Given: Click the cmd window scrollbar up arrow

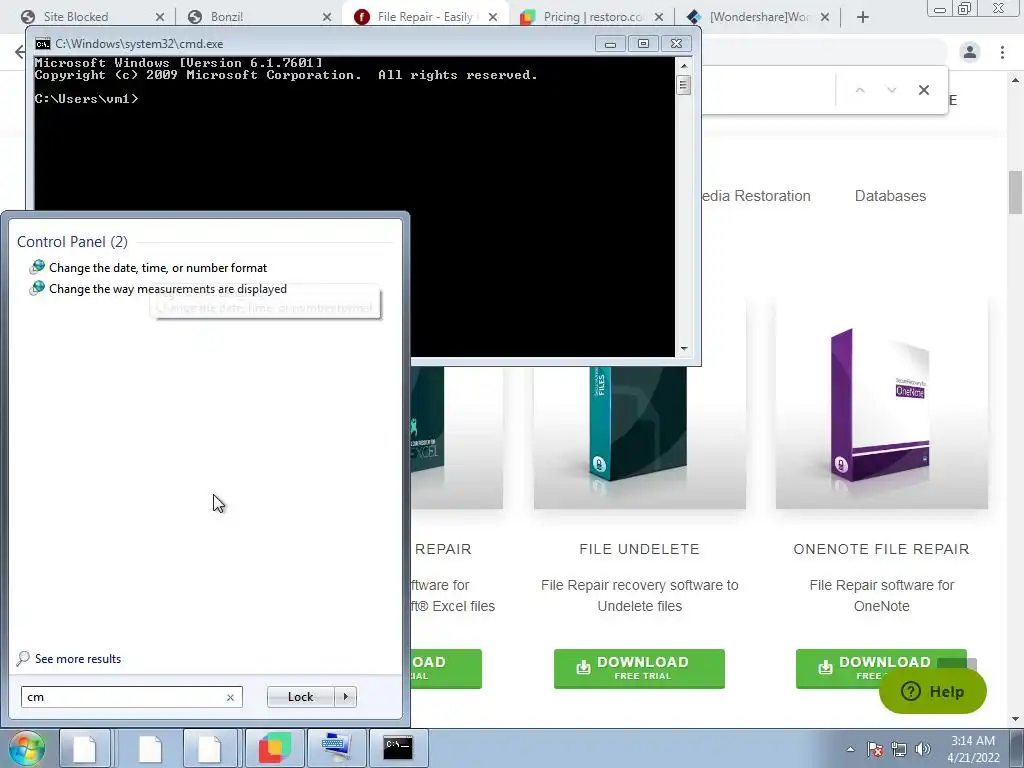Looking at the screenshot, I should pos(684,65).
